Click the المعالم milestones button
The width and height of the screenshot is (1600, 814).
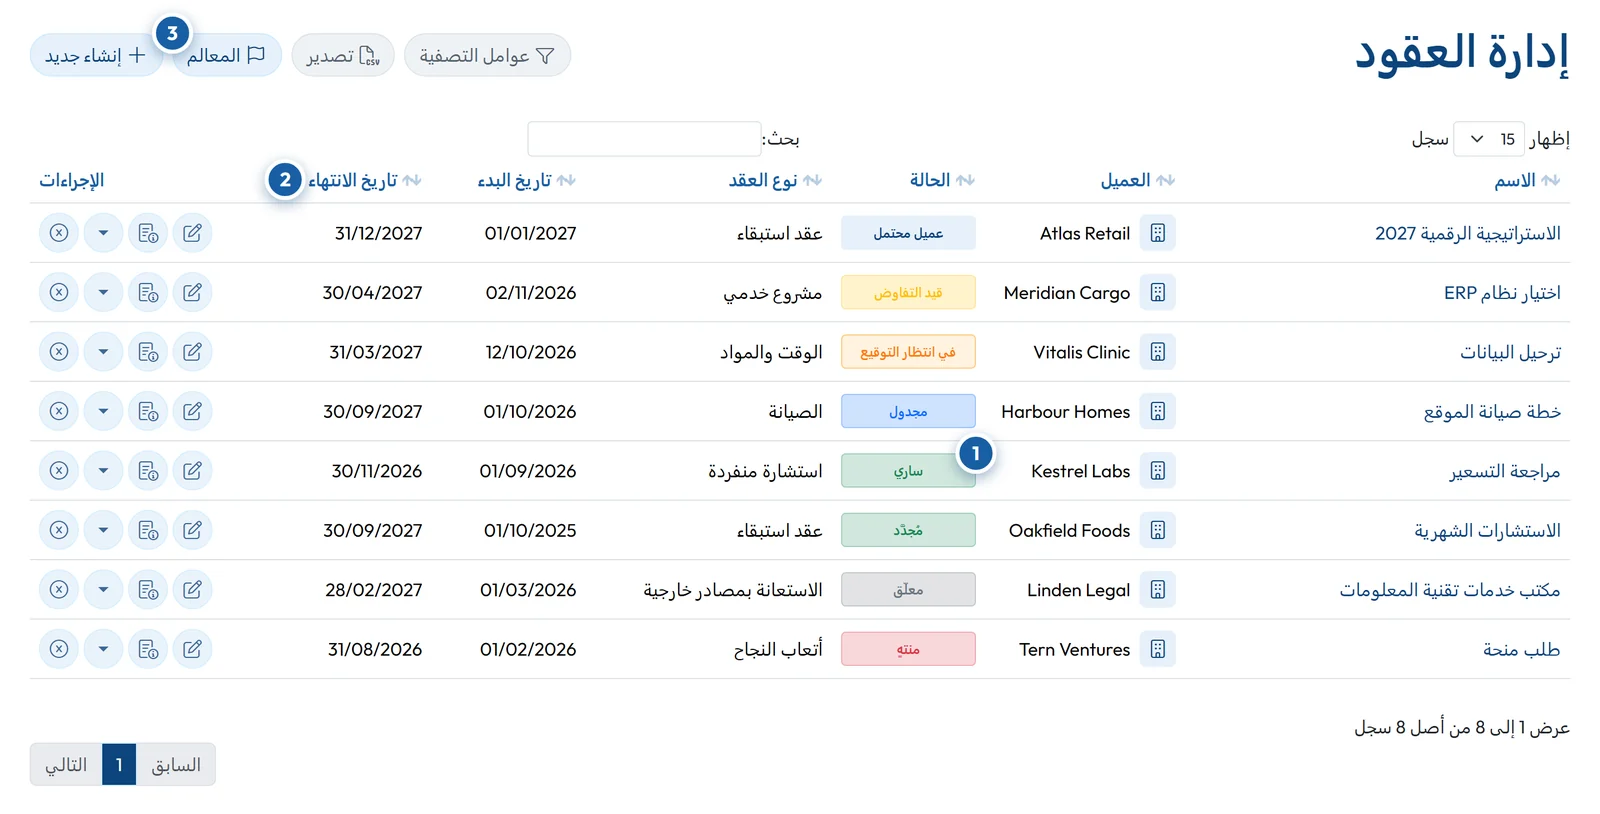pos(226,55)
